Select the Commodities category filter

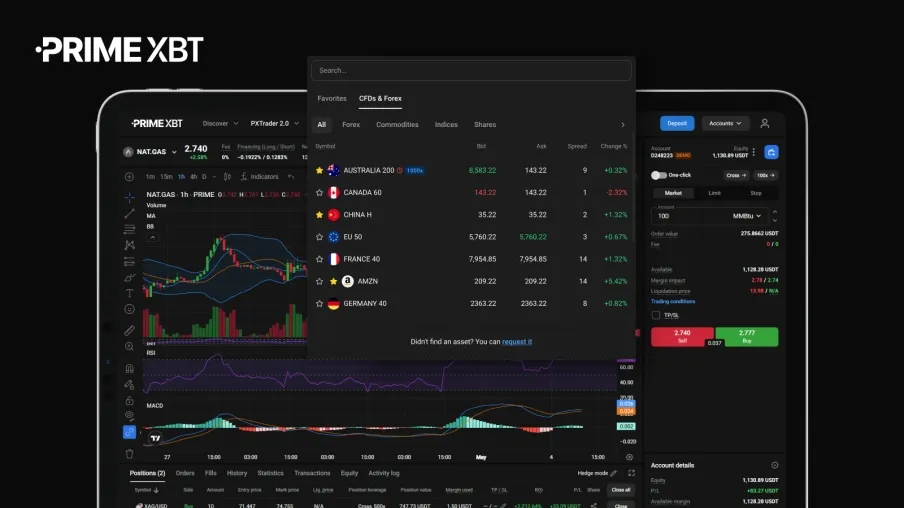(x=397, y=125)
